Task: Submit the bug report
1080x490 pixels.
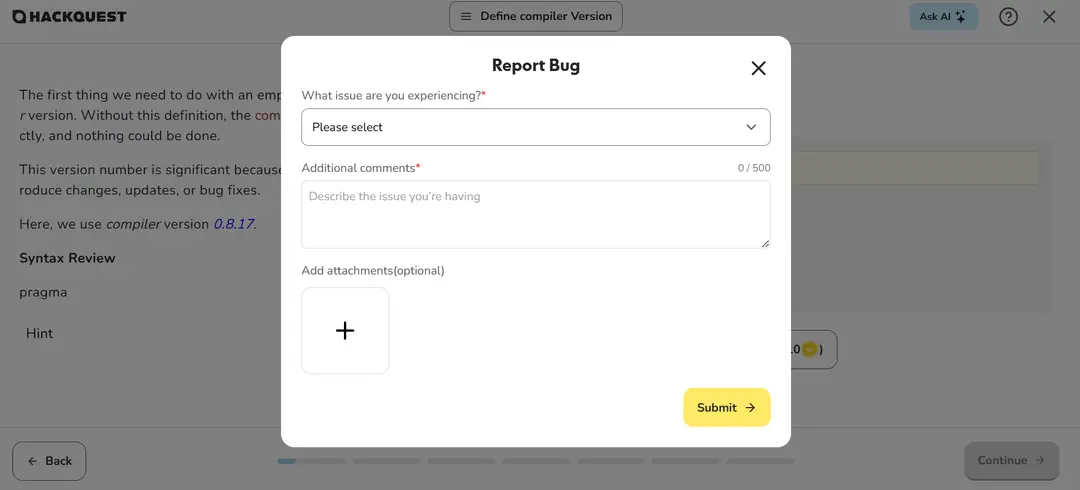Action: pos(726,407)
